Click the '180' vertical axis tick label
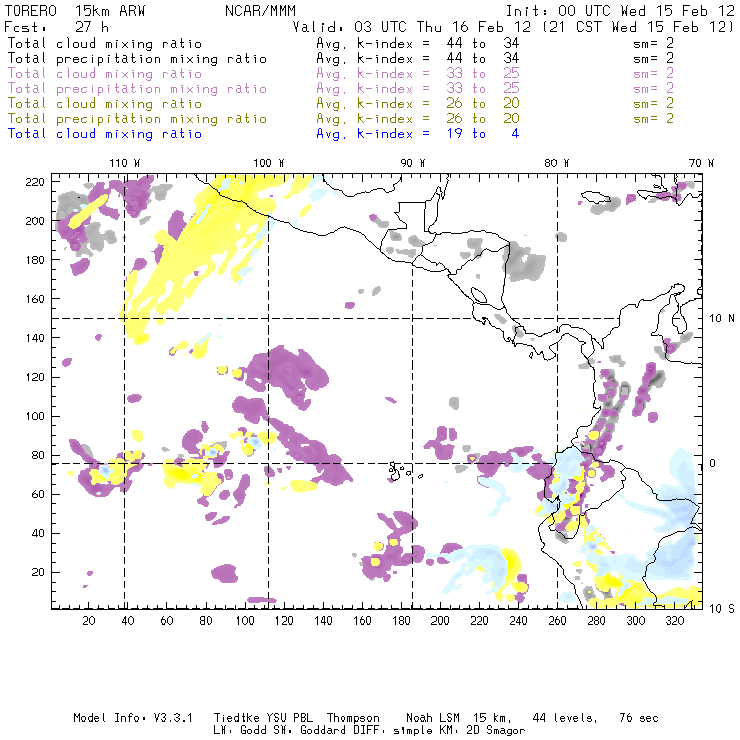740x740 pixels. (35, 260)
